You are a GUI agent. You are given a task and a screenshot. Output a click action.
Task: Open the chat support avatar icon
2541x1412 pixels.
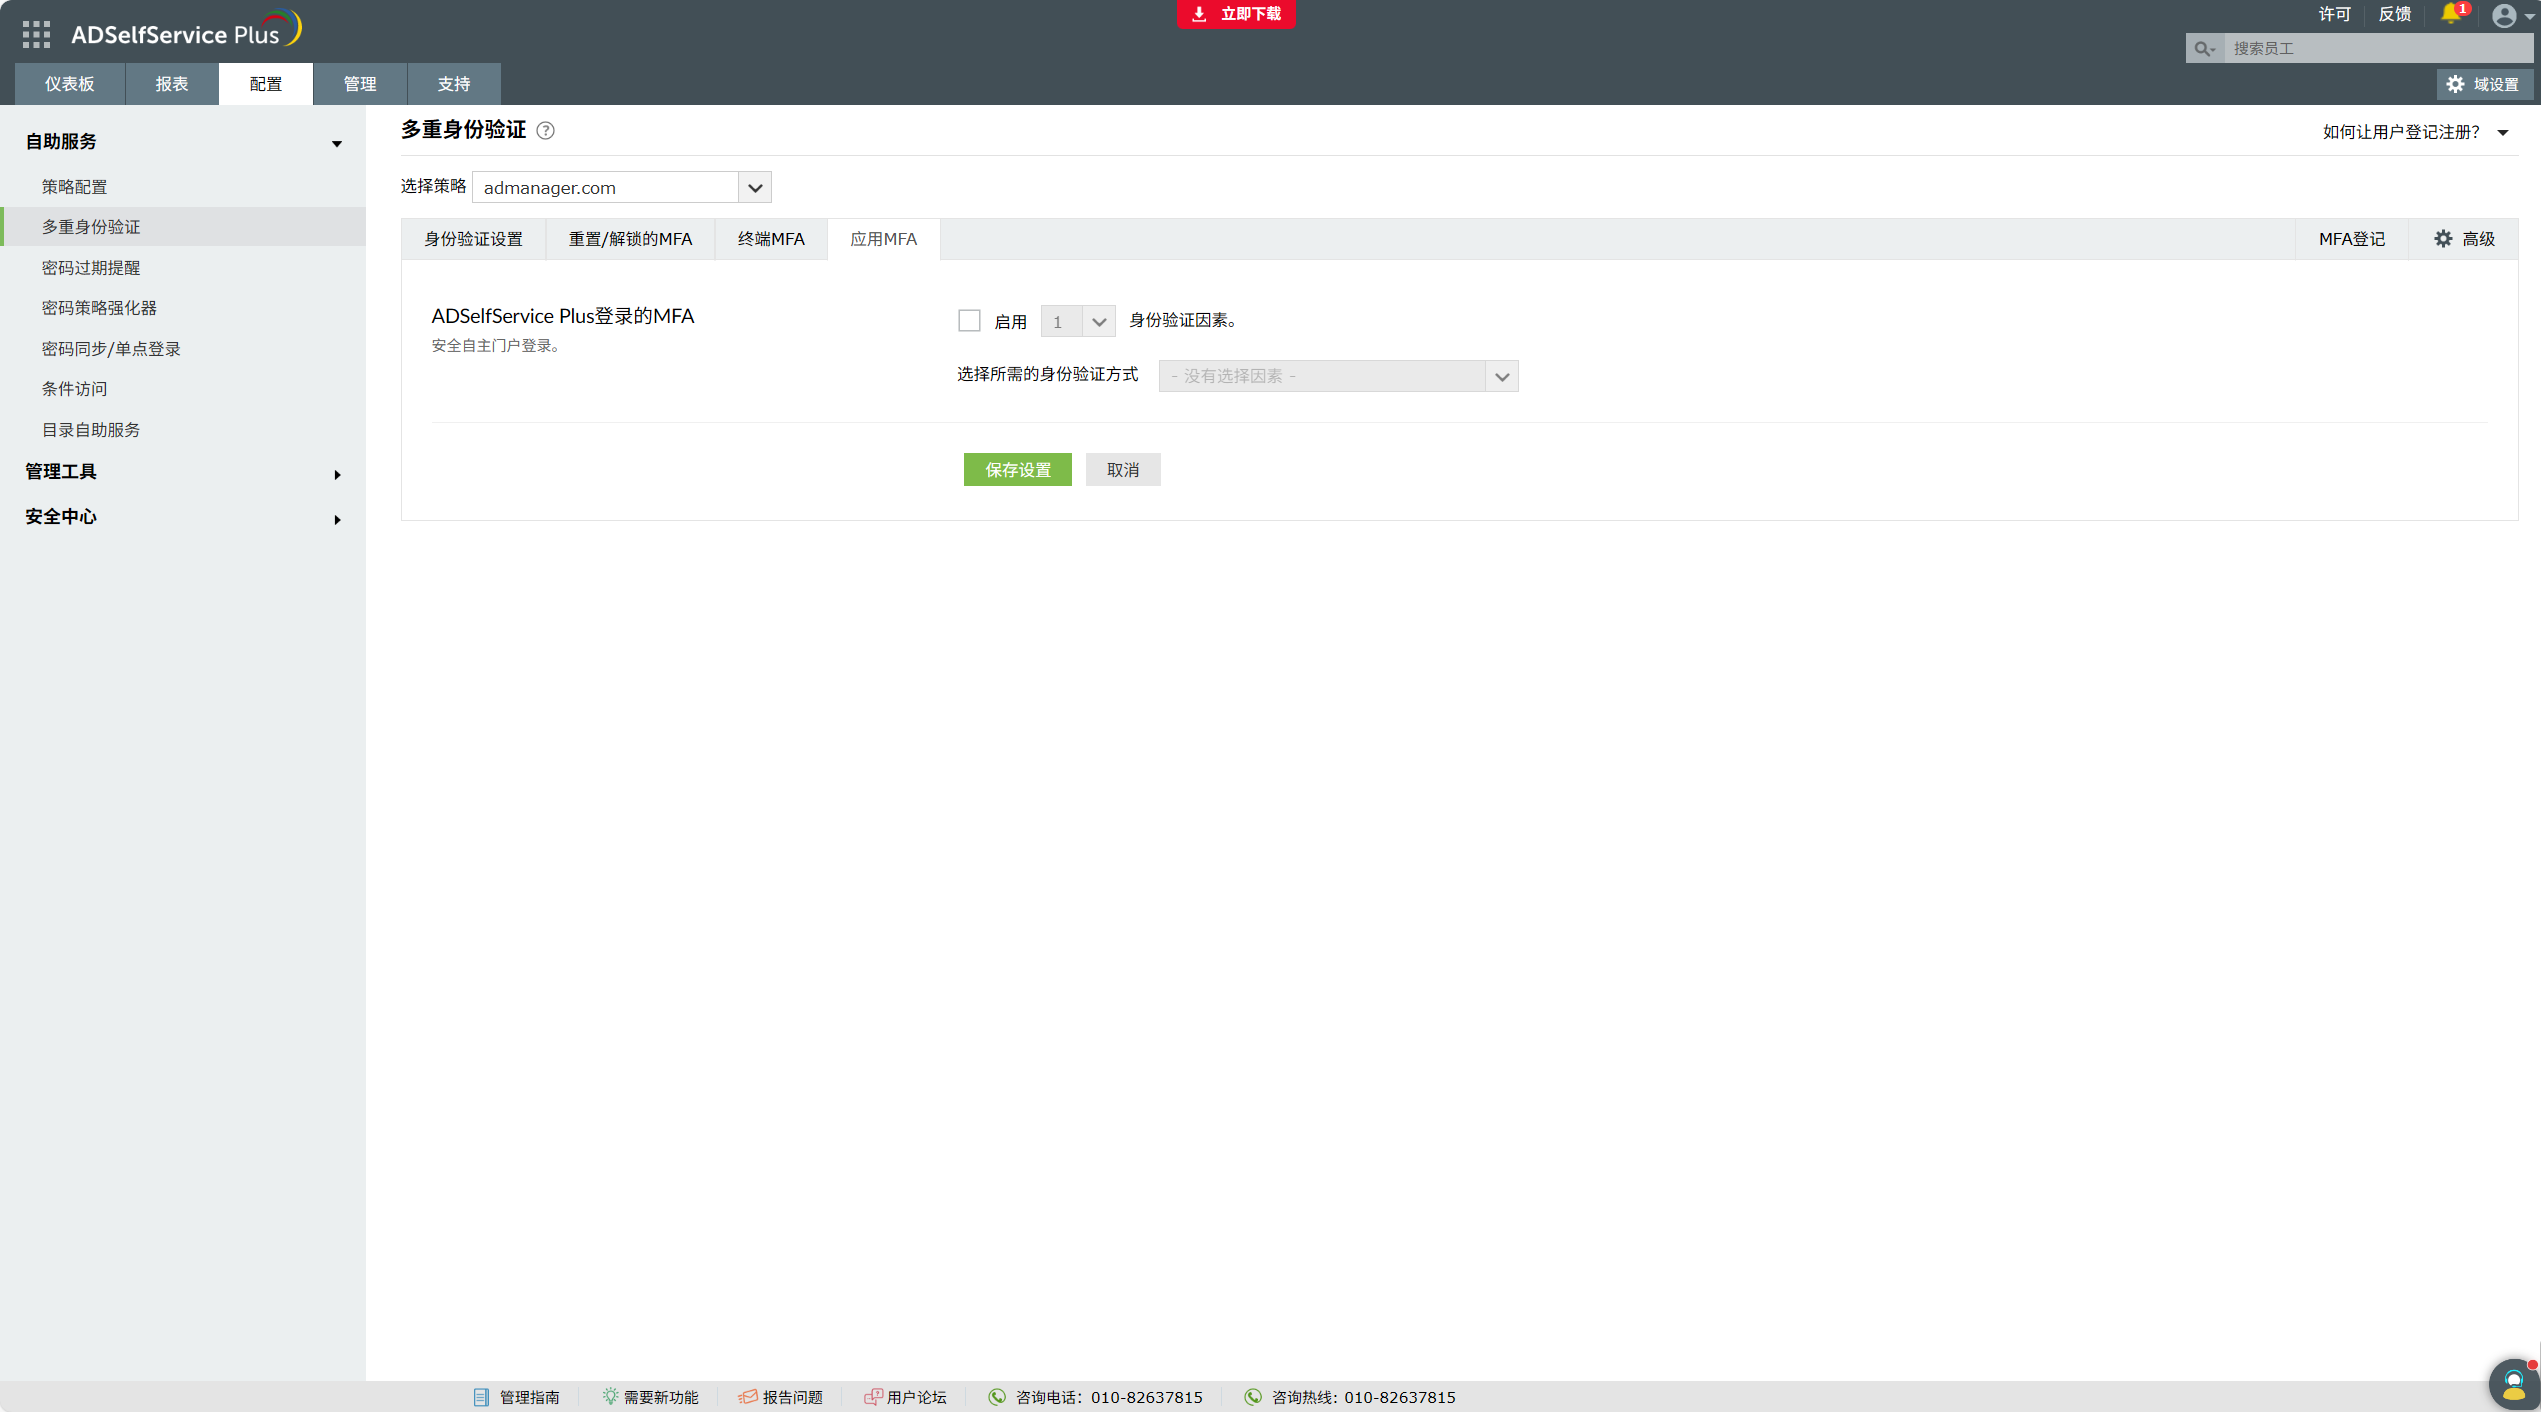pos(2512,1384)
